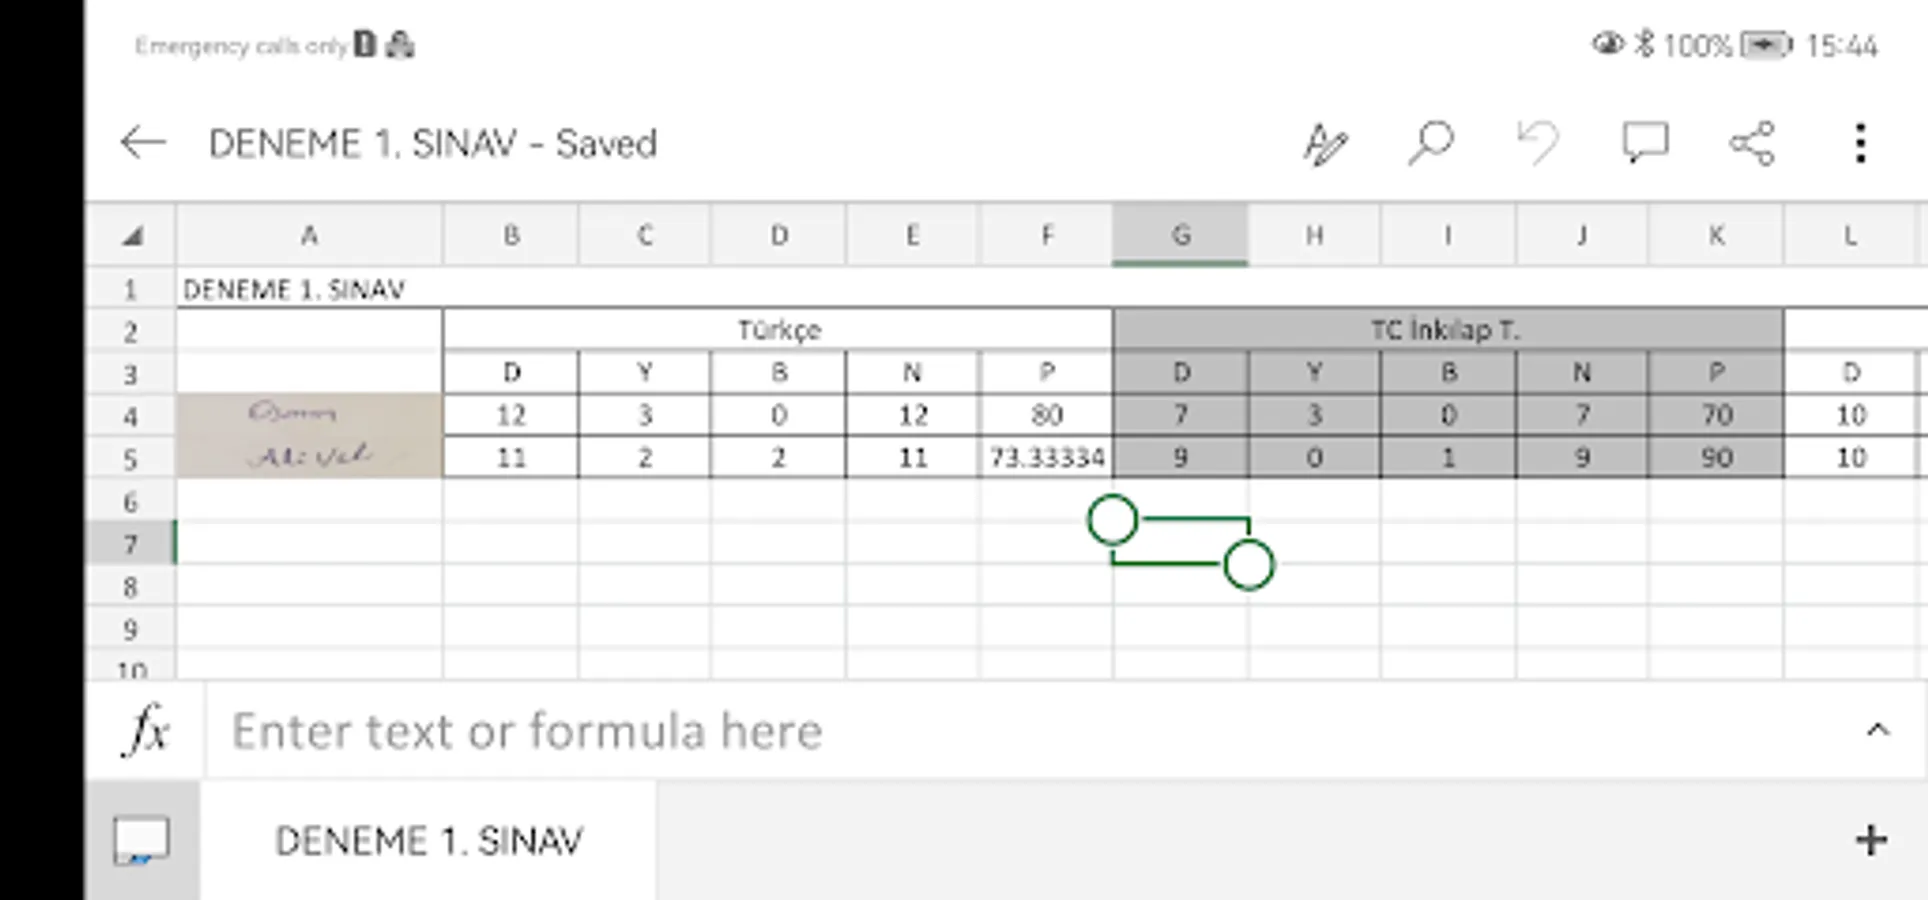Screen dimensions: 1928x900
Task: Select the Türkçe merged header cell
Action: (778, 330)
